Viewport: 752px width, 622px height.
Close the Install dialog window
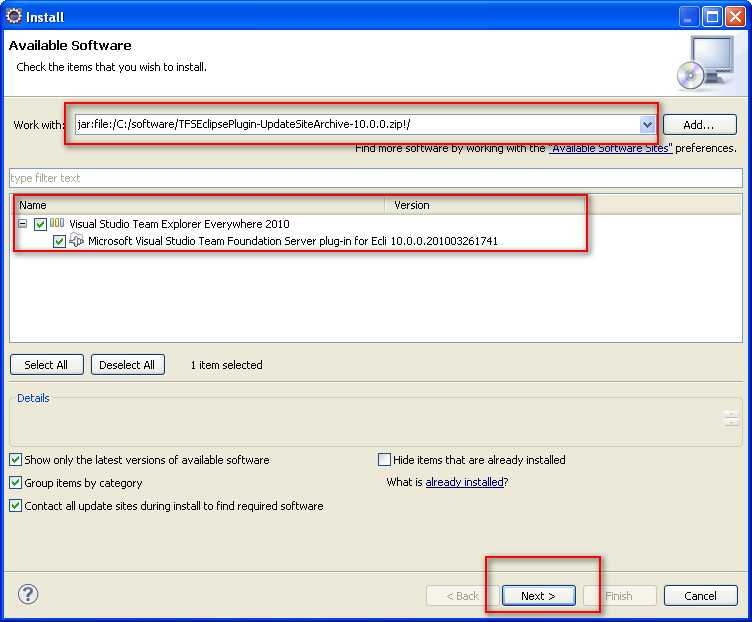click(x=735, y=17)
